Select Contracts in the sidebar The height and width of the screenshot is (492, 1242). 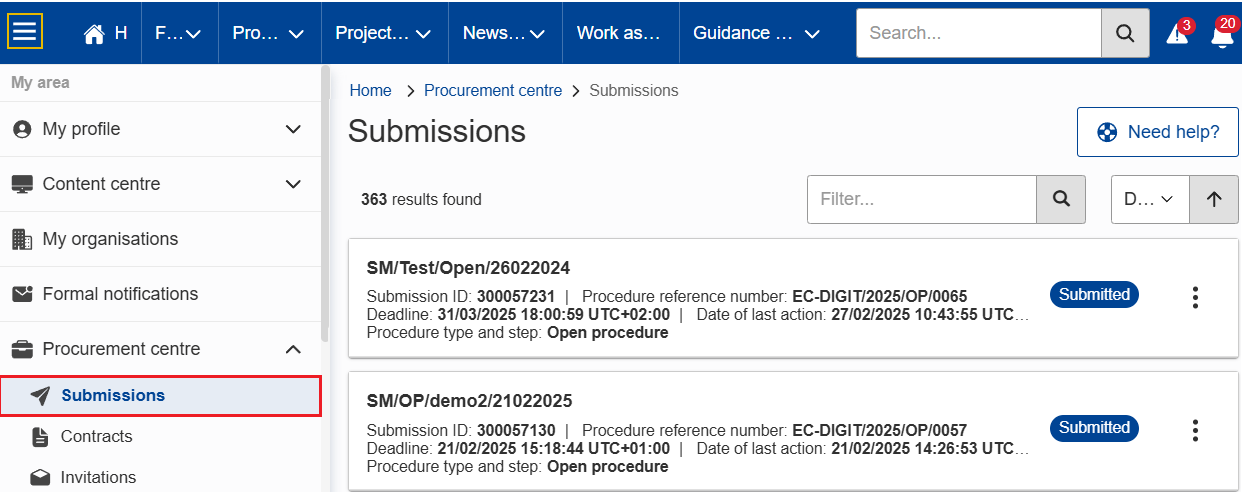[x=96, y=436]
